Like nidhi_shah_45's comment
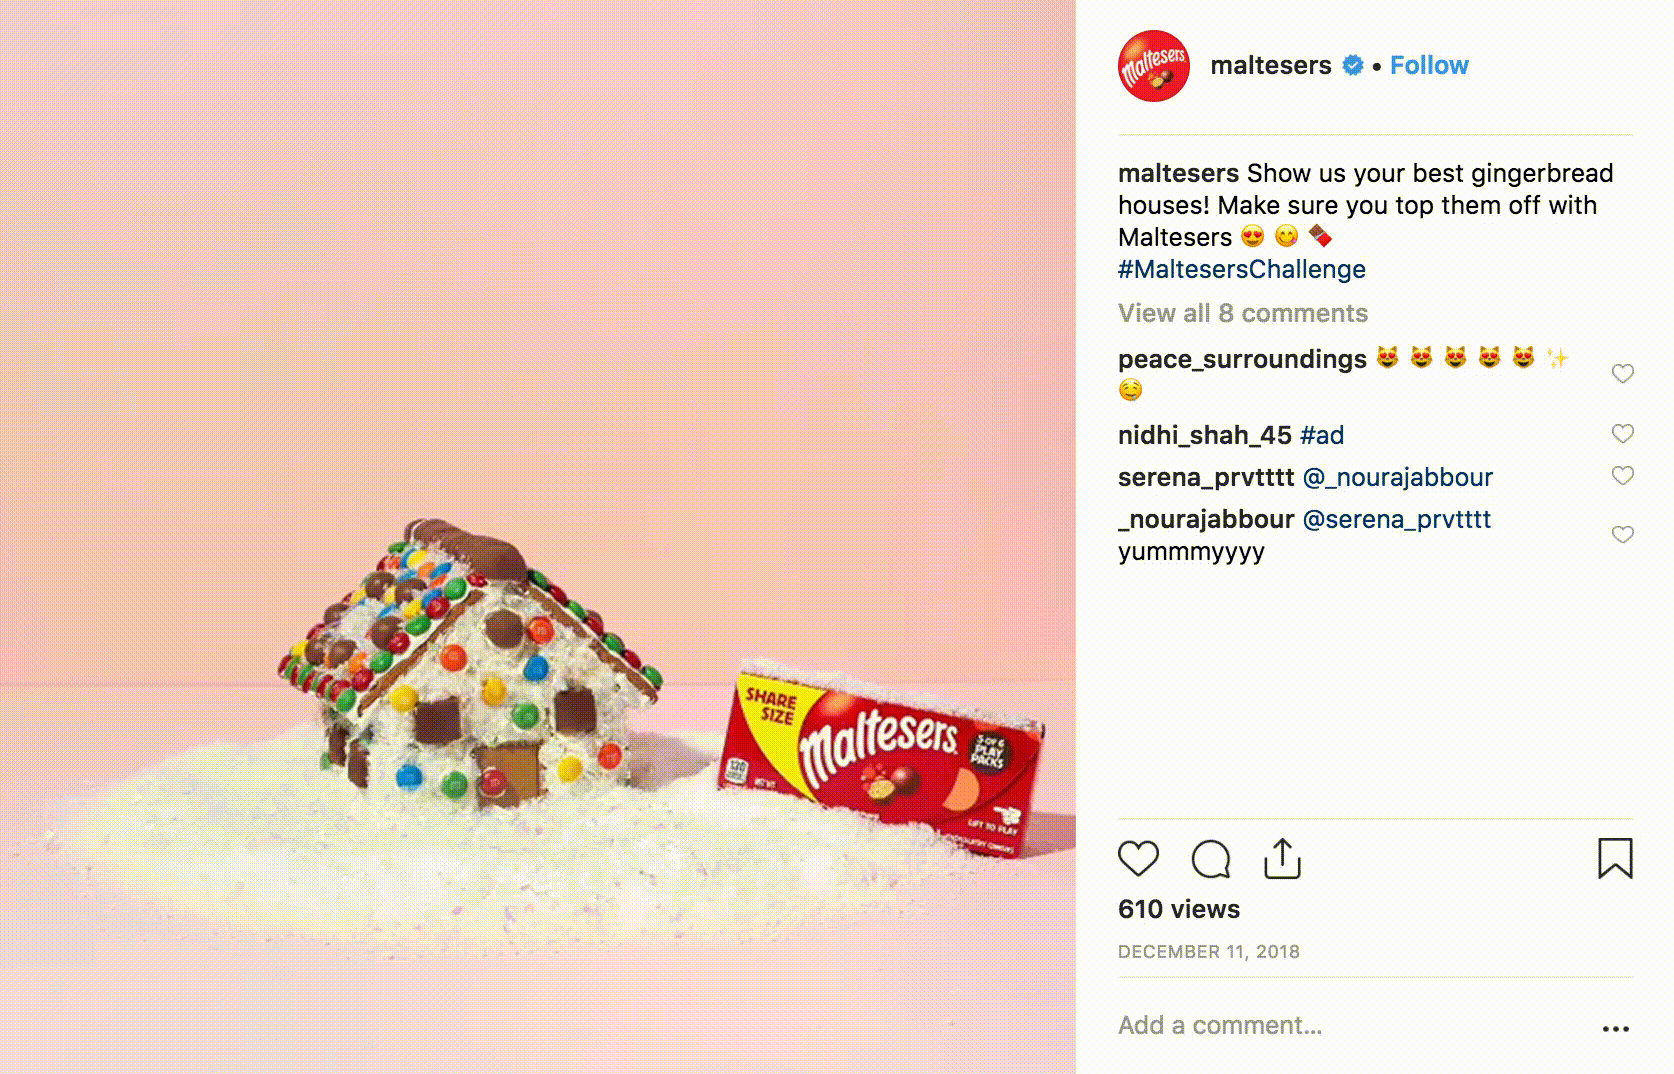1674x1074 pixels. coord(1623,433)
